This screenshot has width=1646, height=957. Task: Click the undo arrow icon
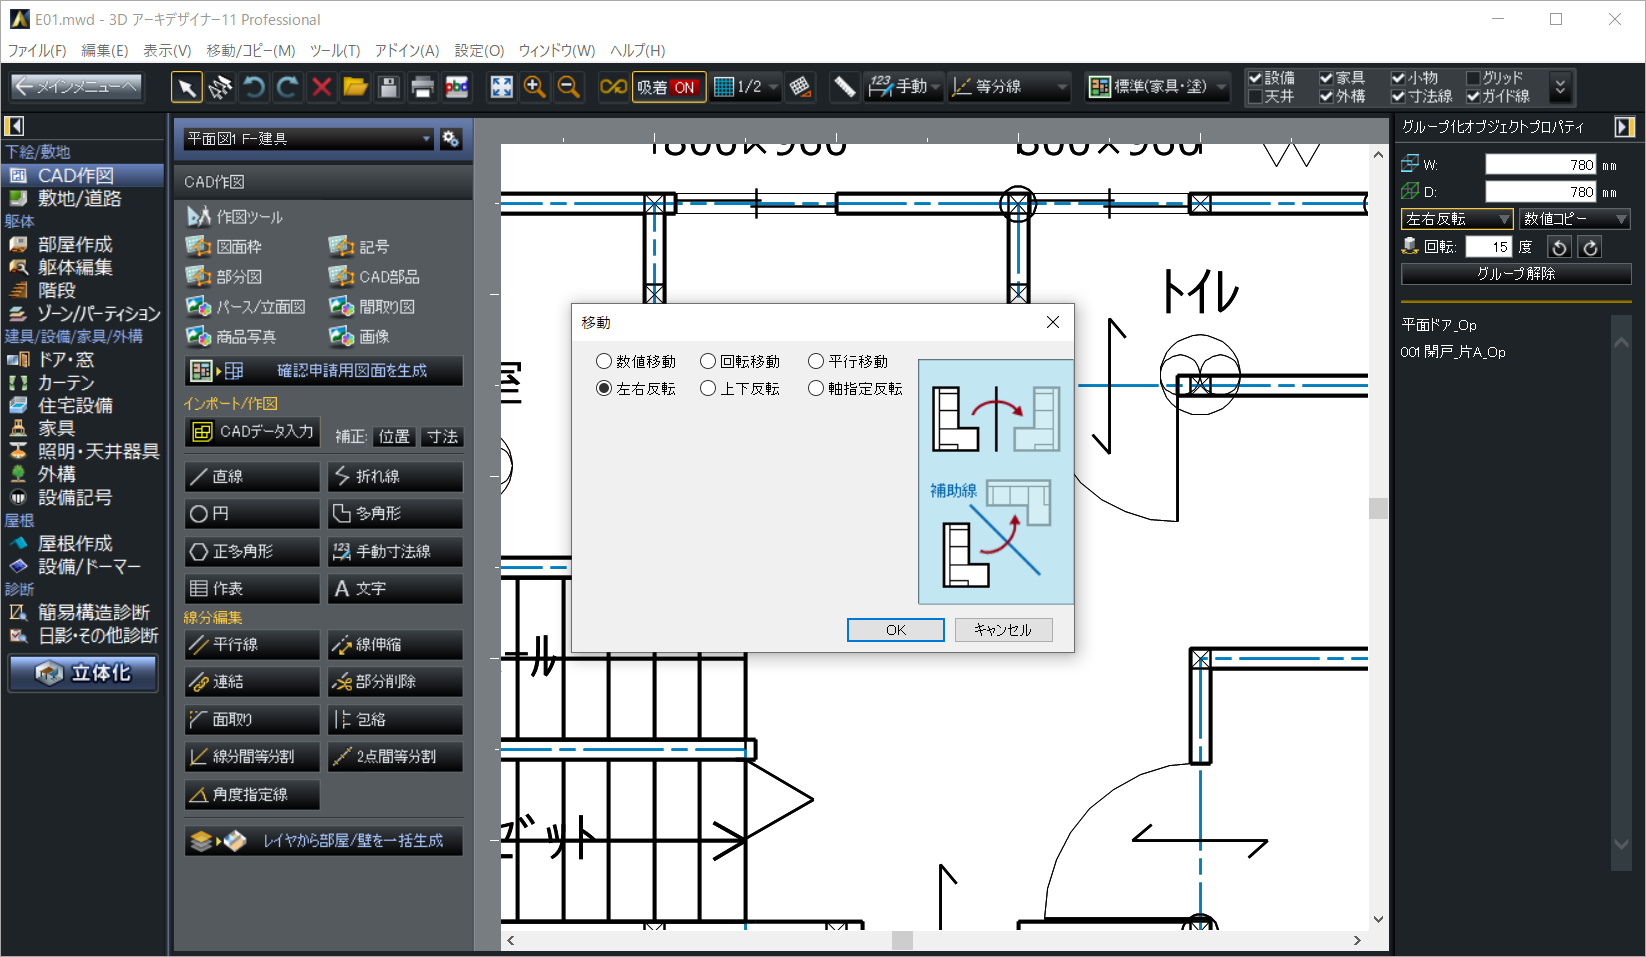tap(254, 88)
